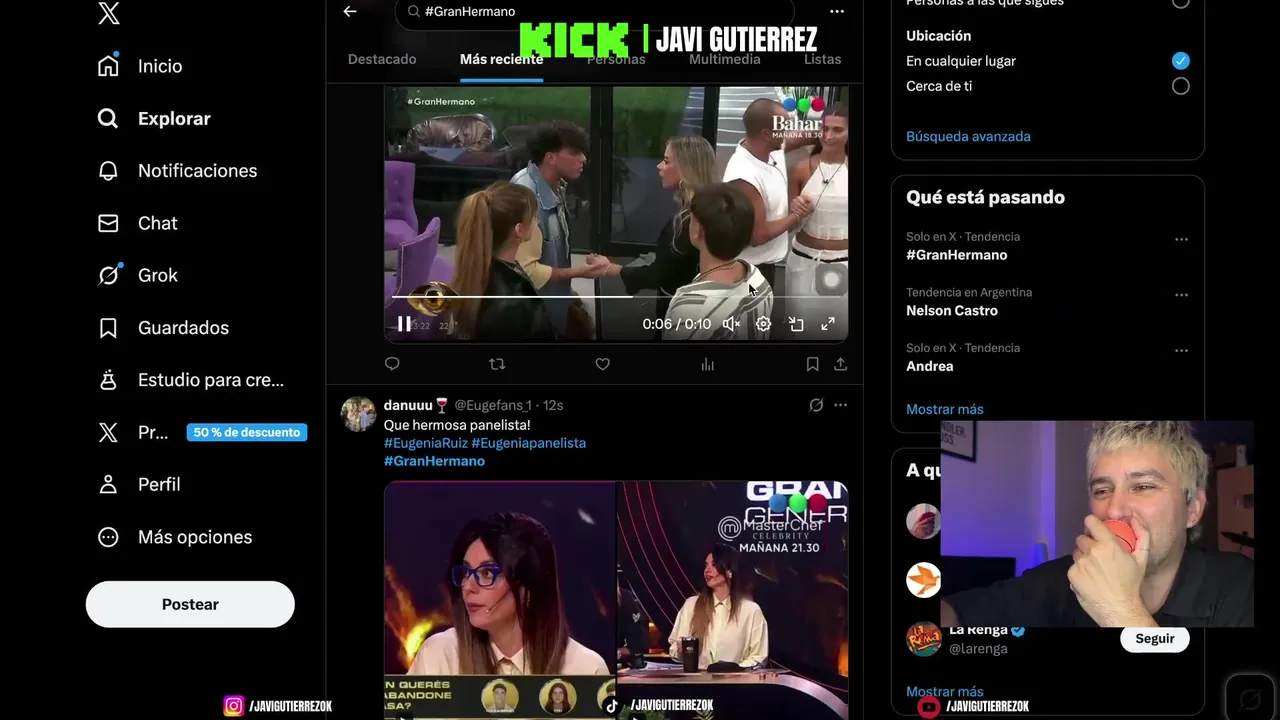Follow La Renga with Seguir

coord(1155,639)
